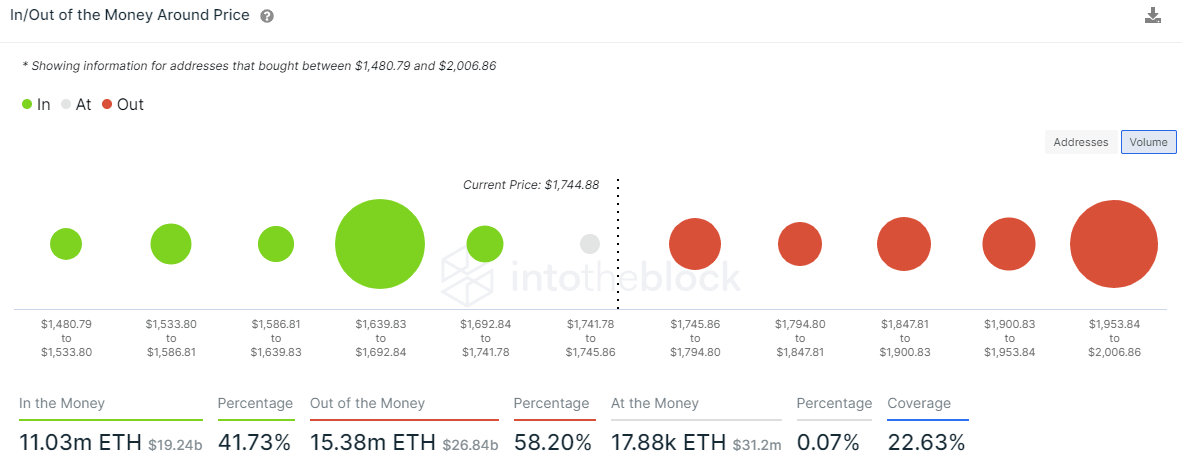
Task: Click the green bubble for $1,692.84 range
Action: click(485, 244)
